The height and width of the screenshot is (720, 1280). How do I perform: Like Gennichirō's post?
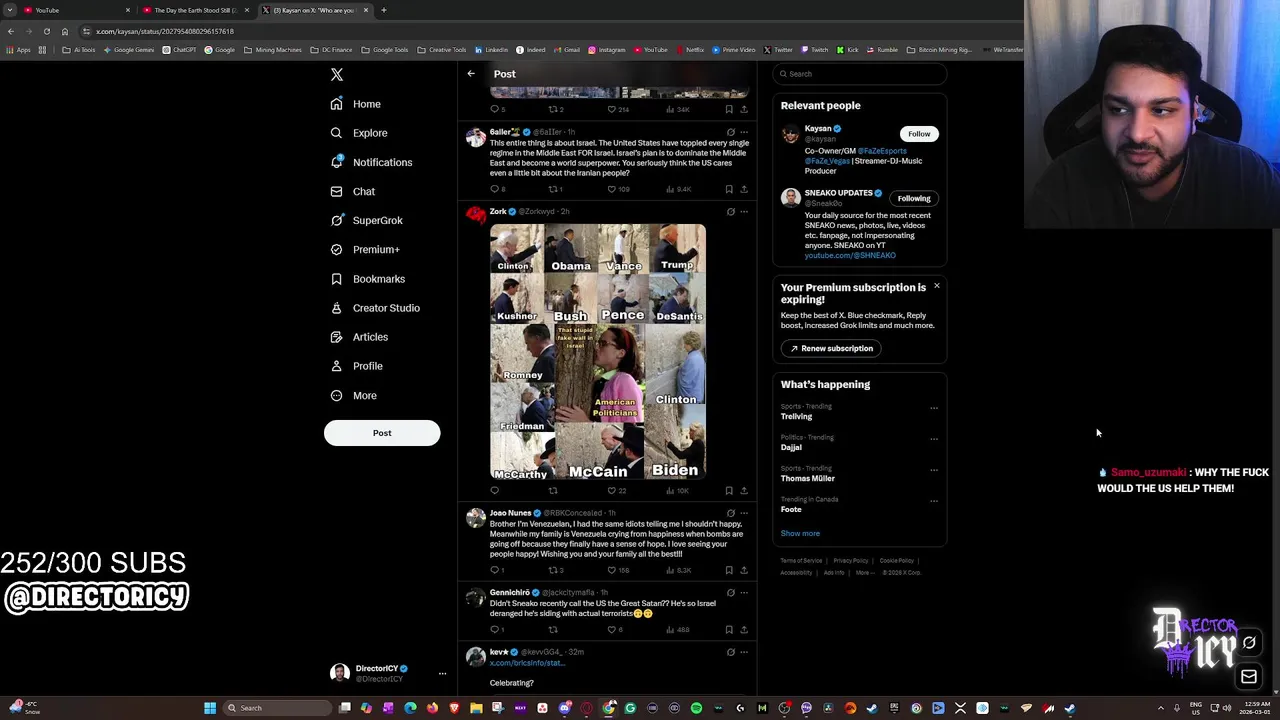coord(615,630)
